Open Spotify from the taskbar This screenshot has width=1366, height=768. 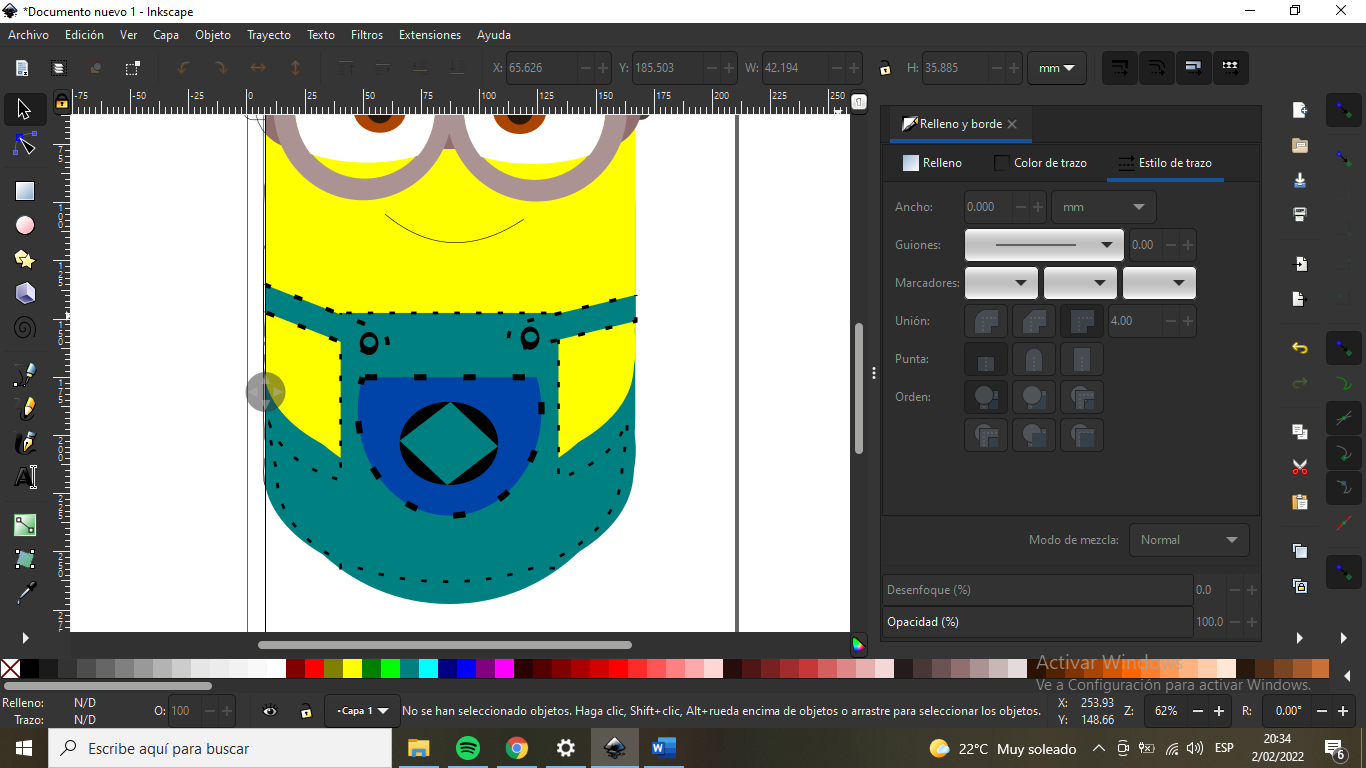467,748
